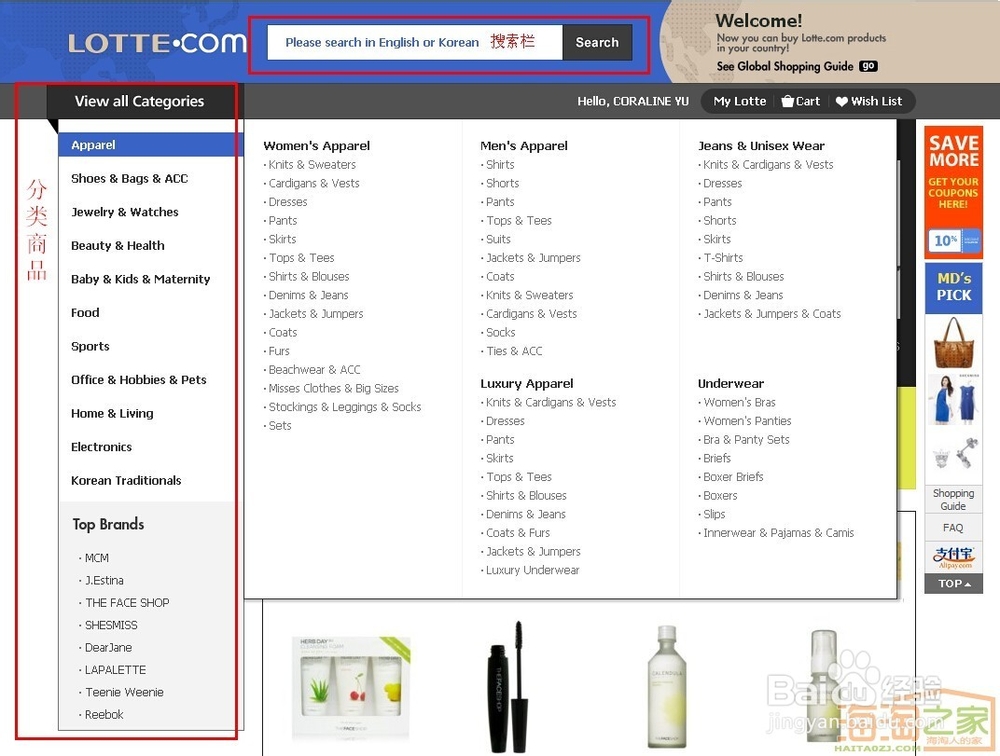This screenshot has height=756, width=1000.
Task: Open Luxury Apparel heading
Action: (x=527, y=383)
